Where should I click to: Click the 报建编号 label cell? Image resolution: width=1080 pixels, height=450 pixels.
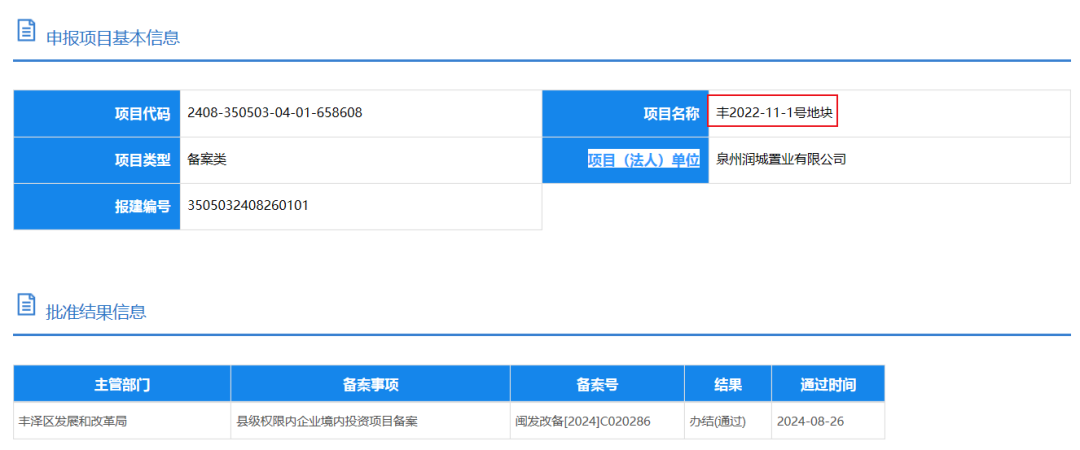click(97, 207)
